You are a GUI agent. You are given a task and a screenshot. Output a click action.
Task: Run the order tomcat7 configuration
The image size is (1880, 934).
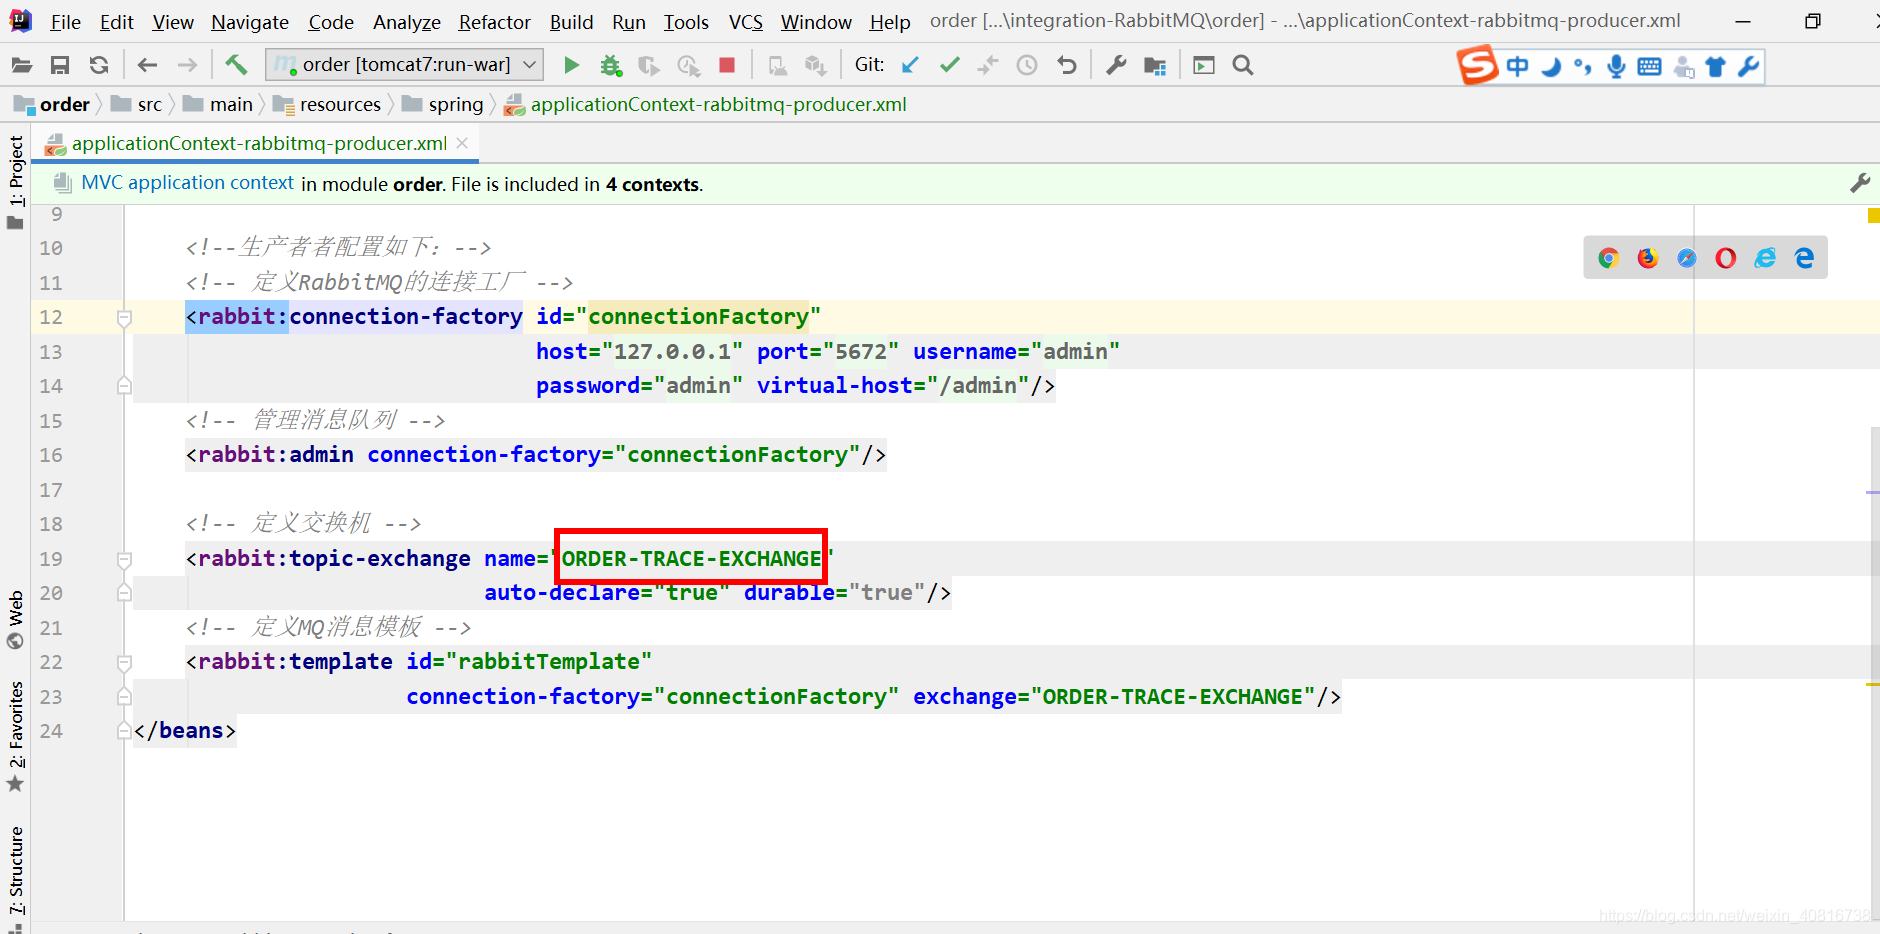click(571, 65)
